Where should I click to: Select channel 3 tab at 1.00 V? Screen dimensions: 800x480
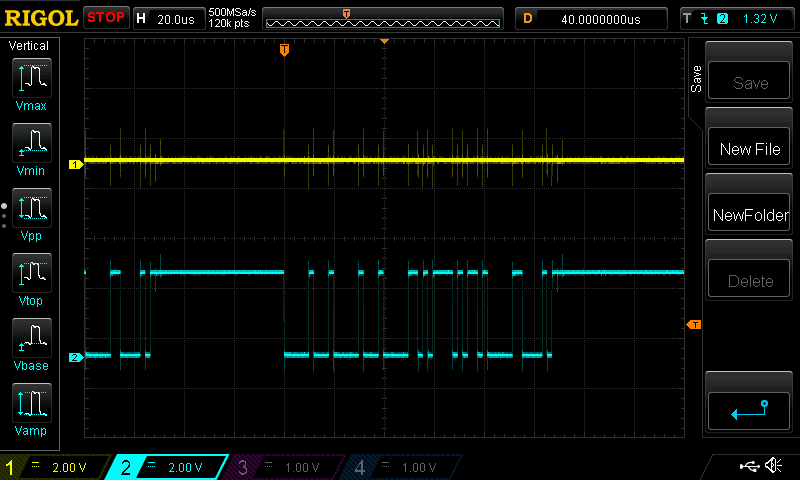284,467
